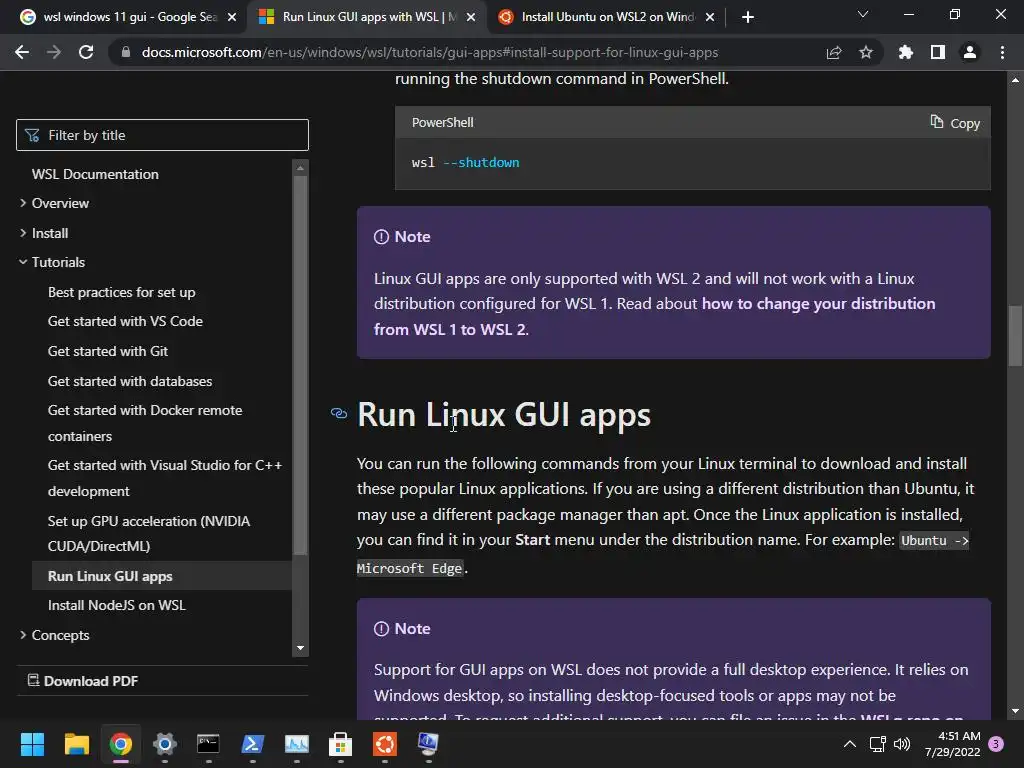Open the clock and date panel
1024x768 pixels.
(x=953, y=744)
